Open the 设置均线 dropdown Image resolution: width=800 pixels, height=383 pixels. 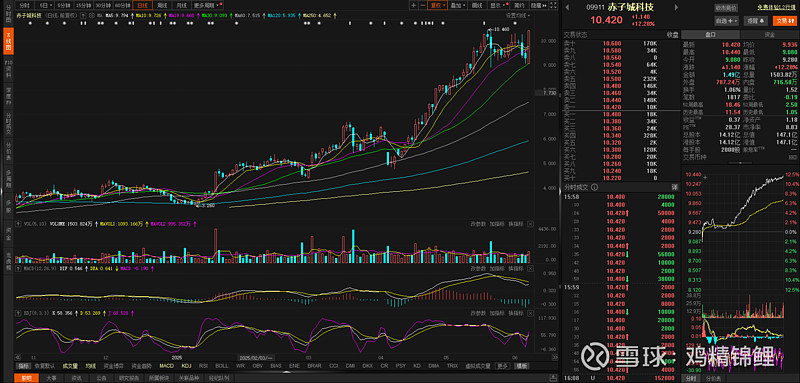coord(517,15)
